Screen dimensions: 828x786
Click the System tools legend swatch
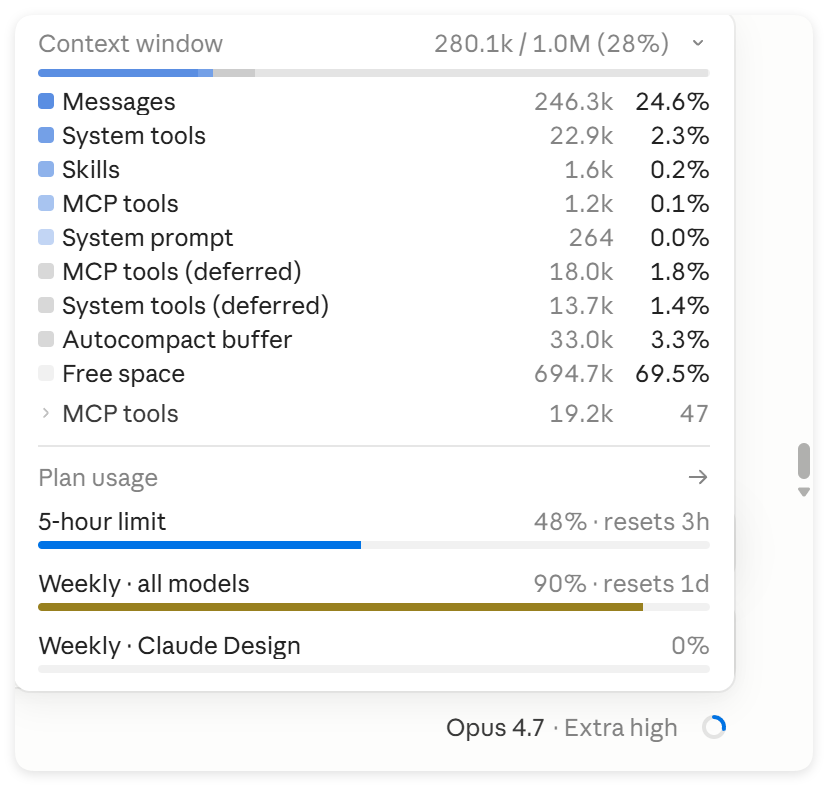pos(46,135)
